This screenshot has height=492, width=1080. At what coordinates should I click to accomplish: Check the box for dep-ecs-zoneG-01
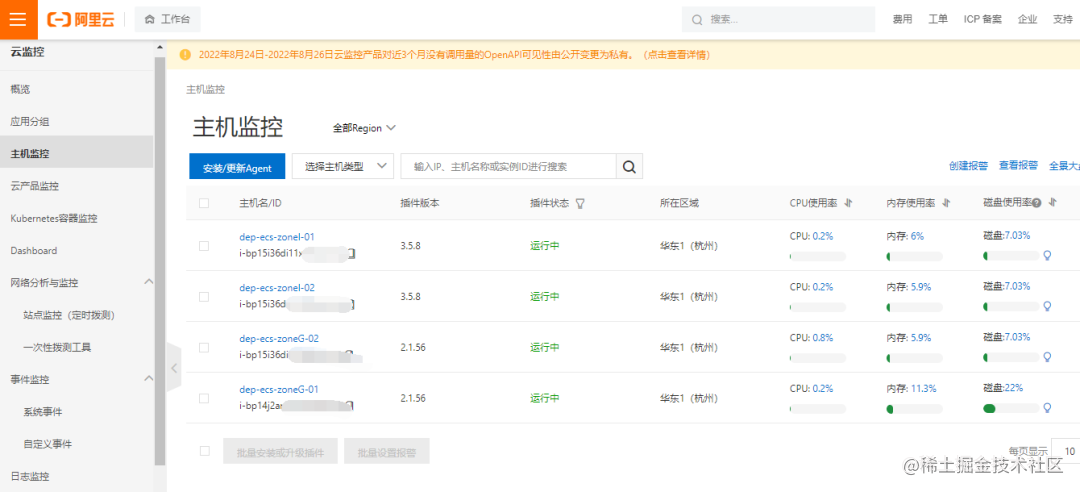[204, 398]
